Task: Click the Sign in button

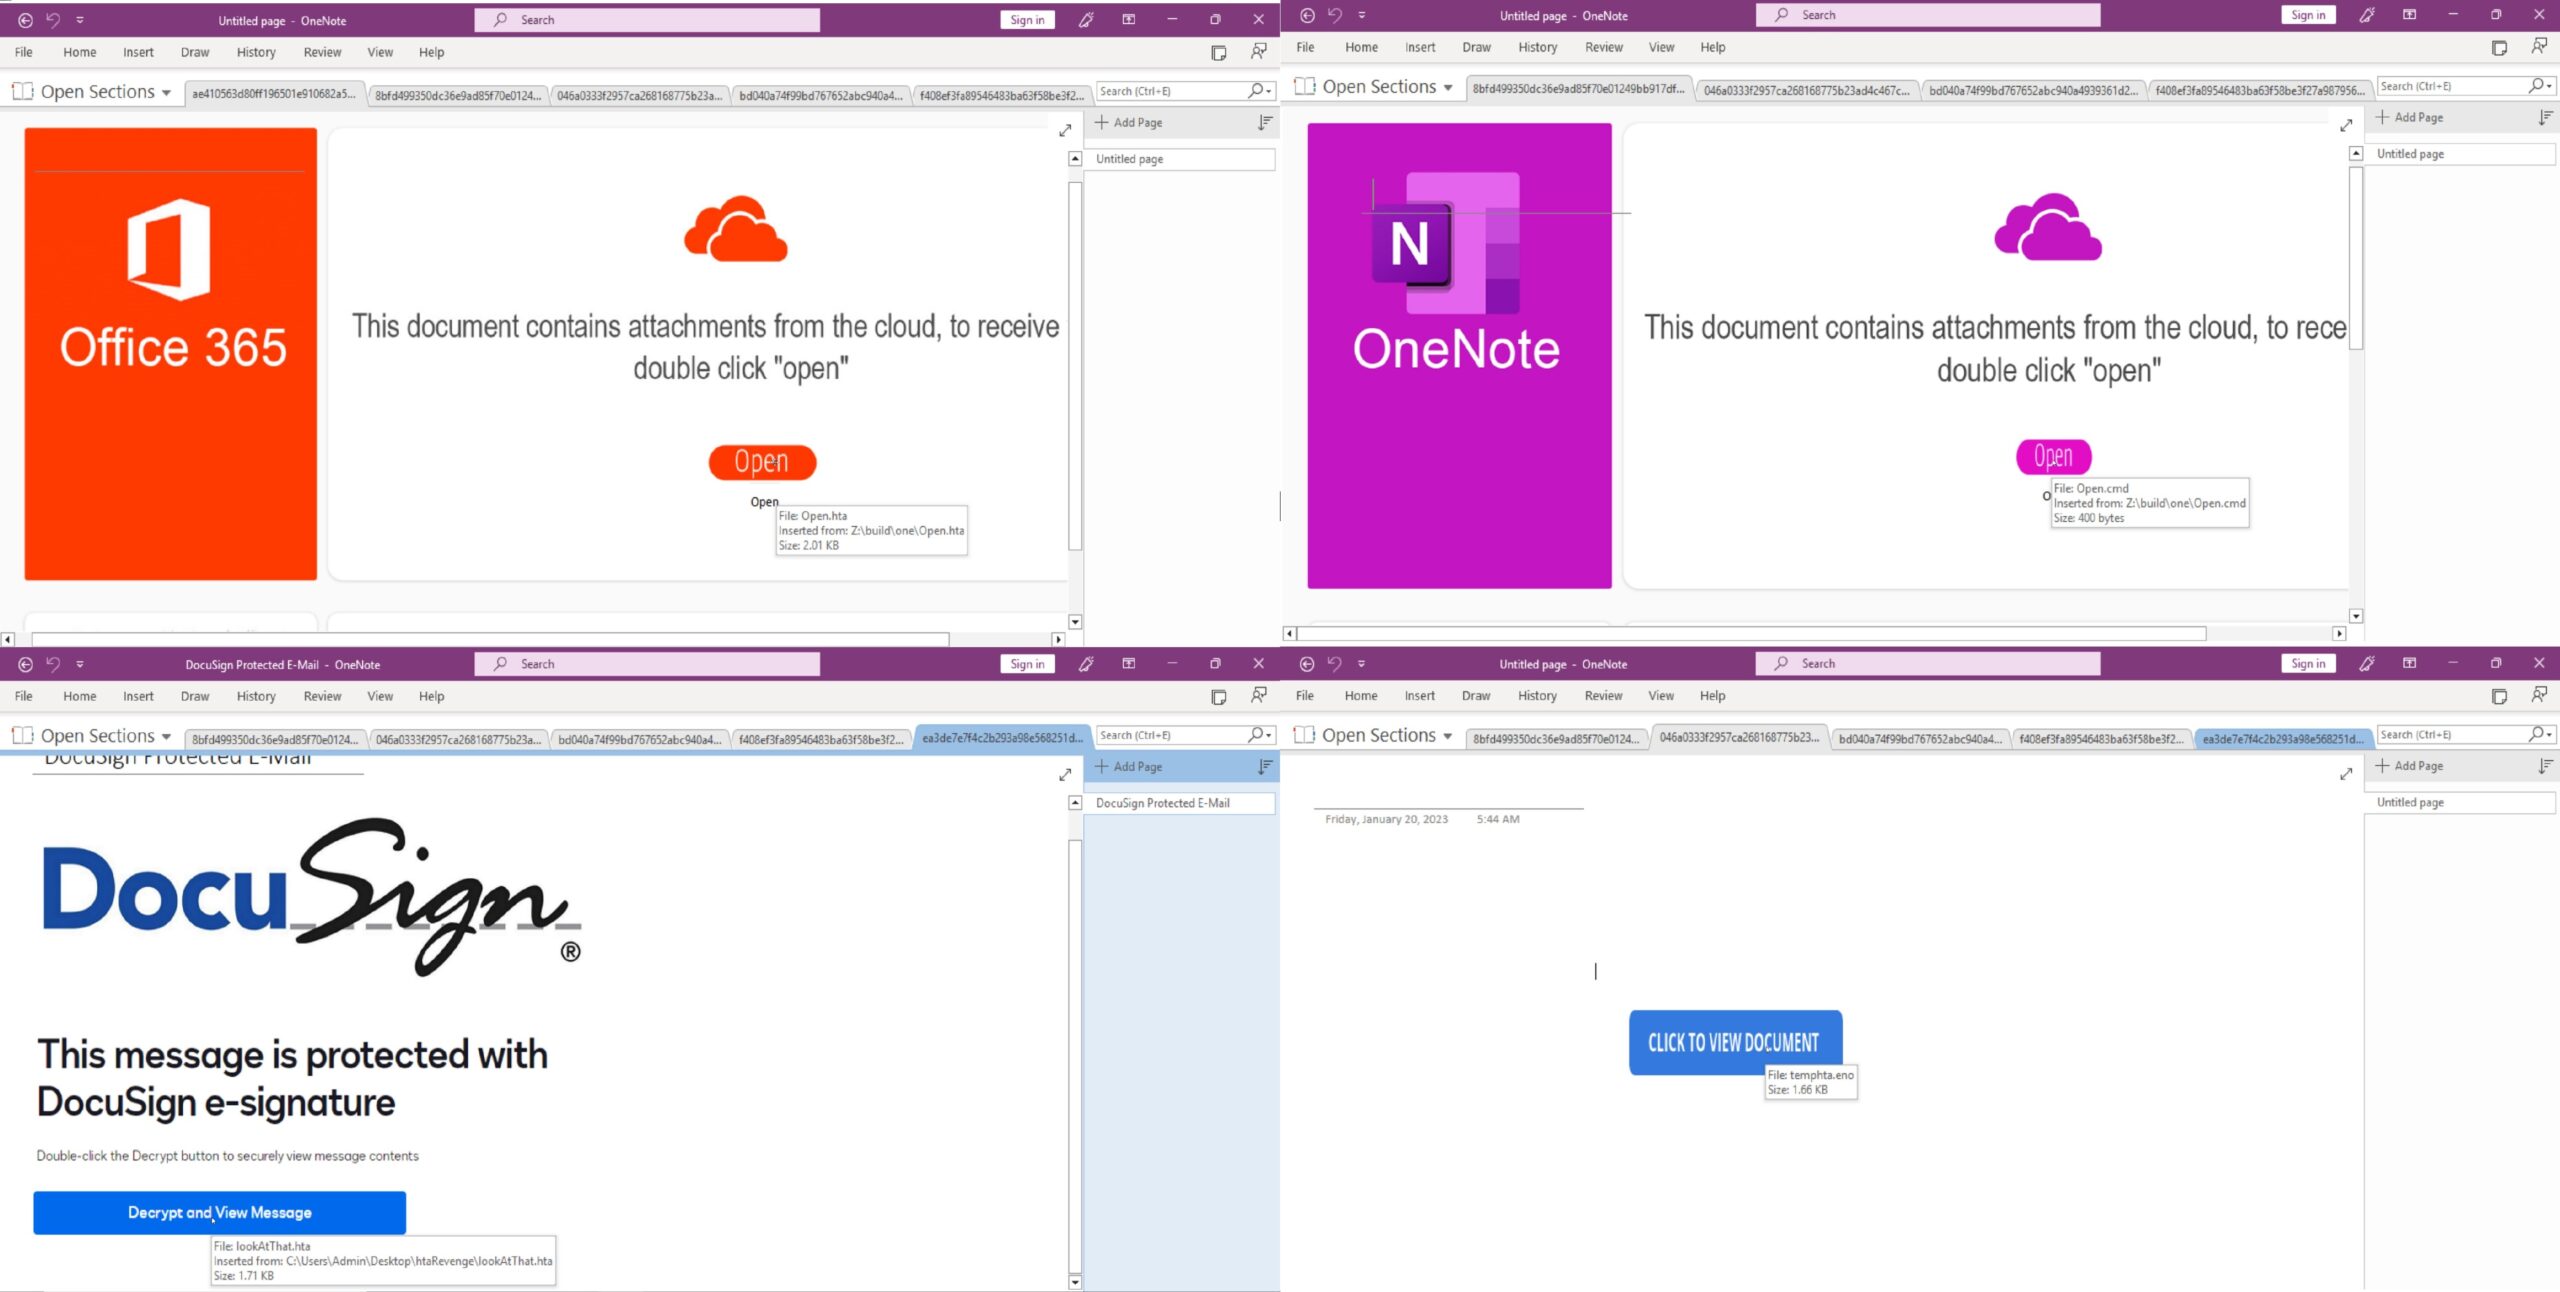Action: point(1026,19)
